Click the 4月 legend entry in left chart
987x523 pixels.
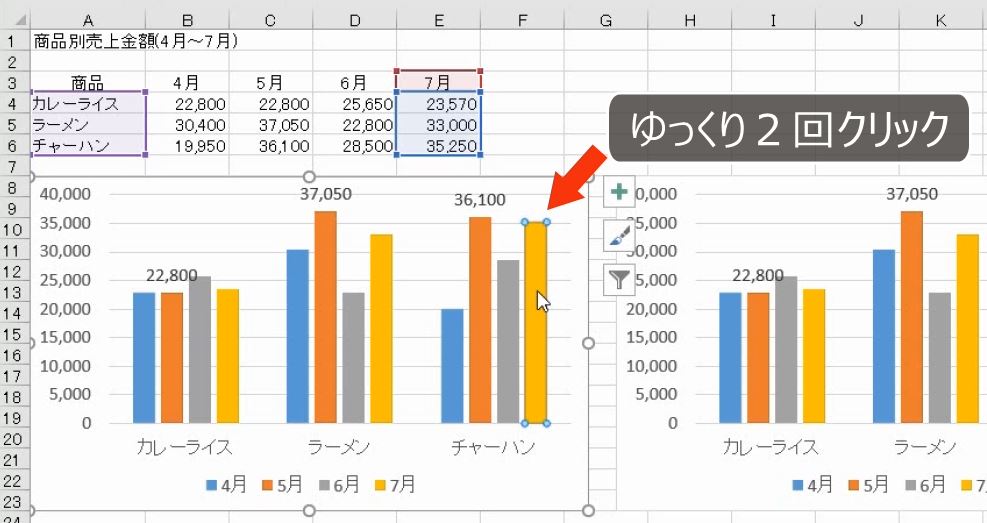227,485
